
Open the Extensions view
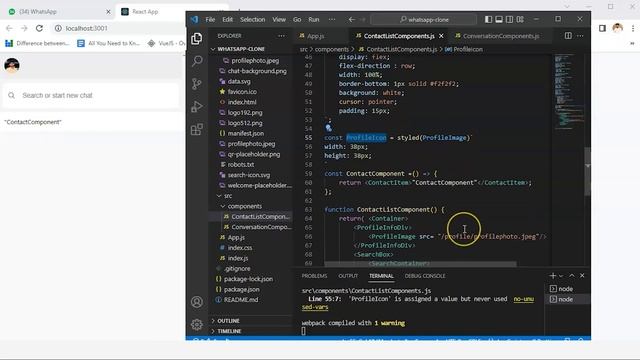(197, 129)
